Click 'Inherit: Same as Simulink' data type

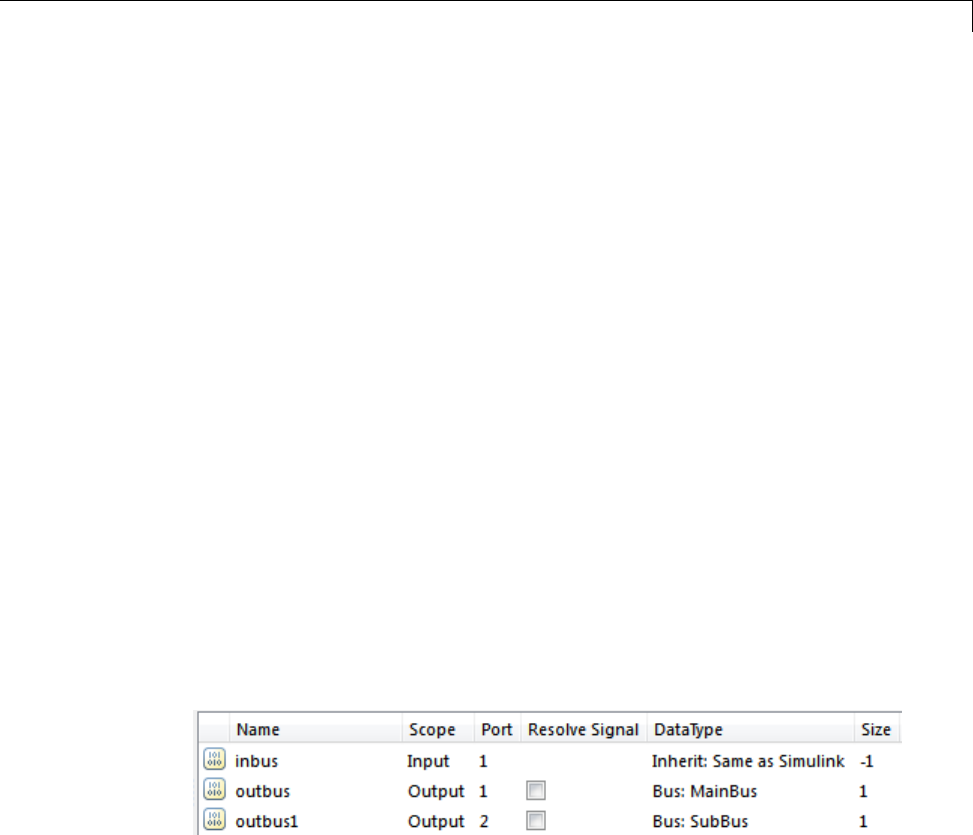click(x=748, y=761)
